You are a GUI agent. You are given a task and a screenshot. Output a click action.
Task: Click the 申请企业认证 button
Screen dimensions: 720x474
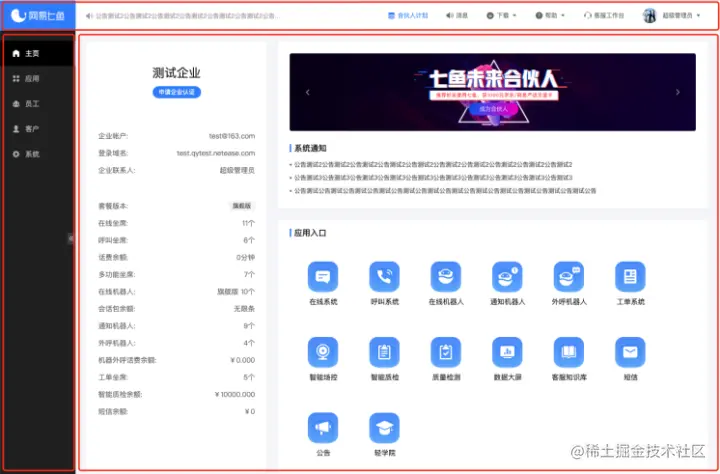177,92
